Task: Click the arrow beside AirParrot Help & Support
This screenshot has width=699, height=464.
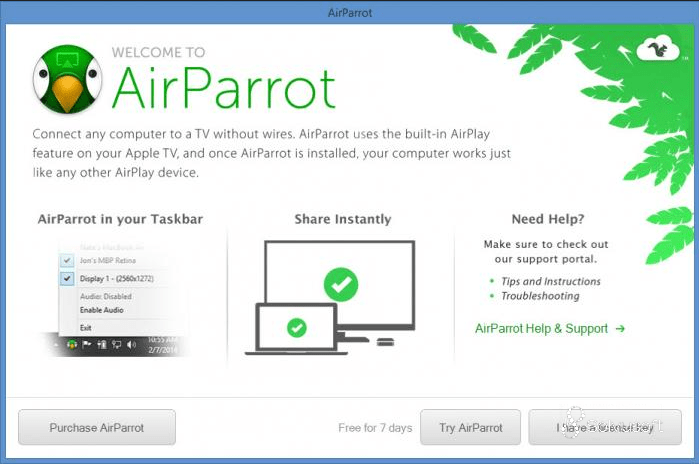Action: 620,329
